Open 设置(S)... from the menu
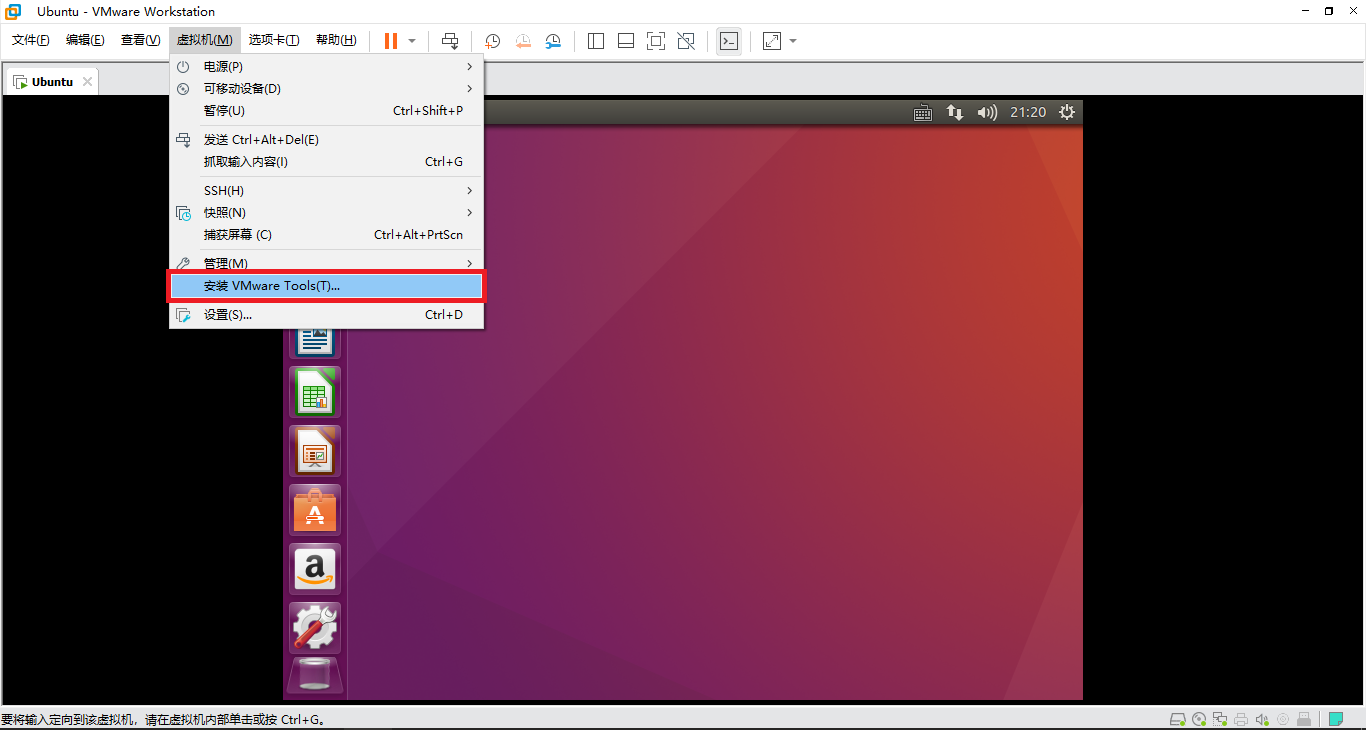This screenshot has height=730, width=1366. coord(327,315)
